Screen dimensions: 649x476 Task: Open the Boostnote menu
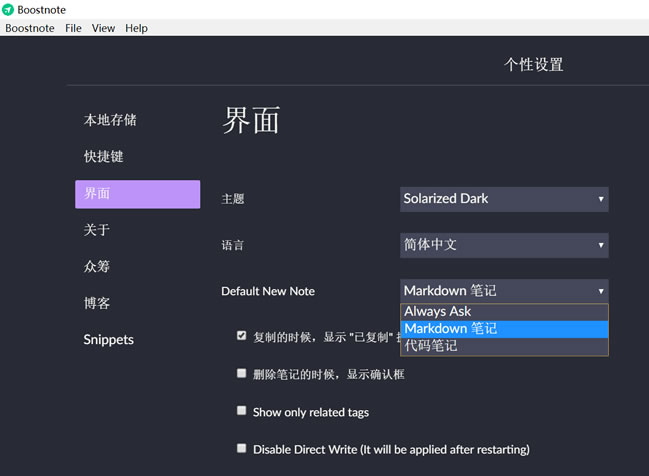point(30,28)
